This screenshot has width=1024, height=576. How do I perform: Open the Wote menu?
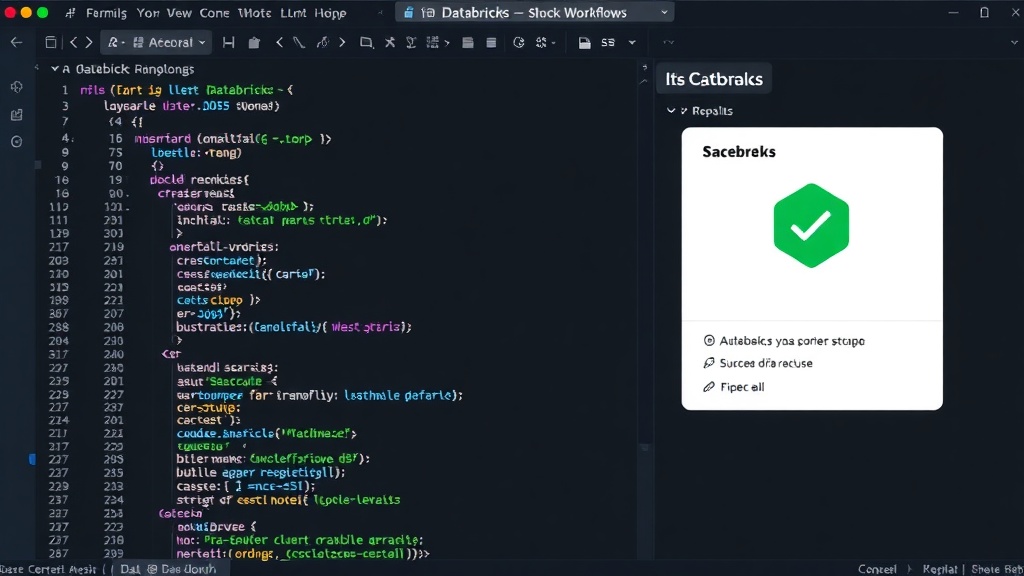[x=254, y=12]
